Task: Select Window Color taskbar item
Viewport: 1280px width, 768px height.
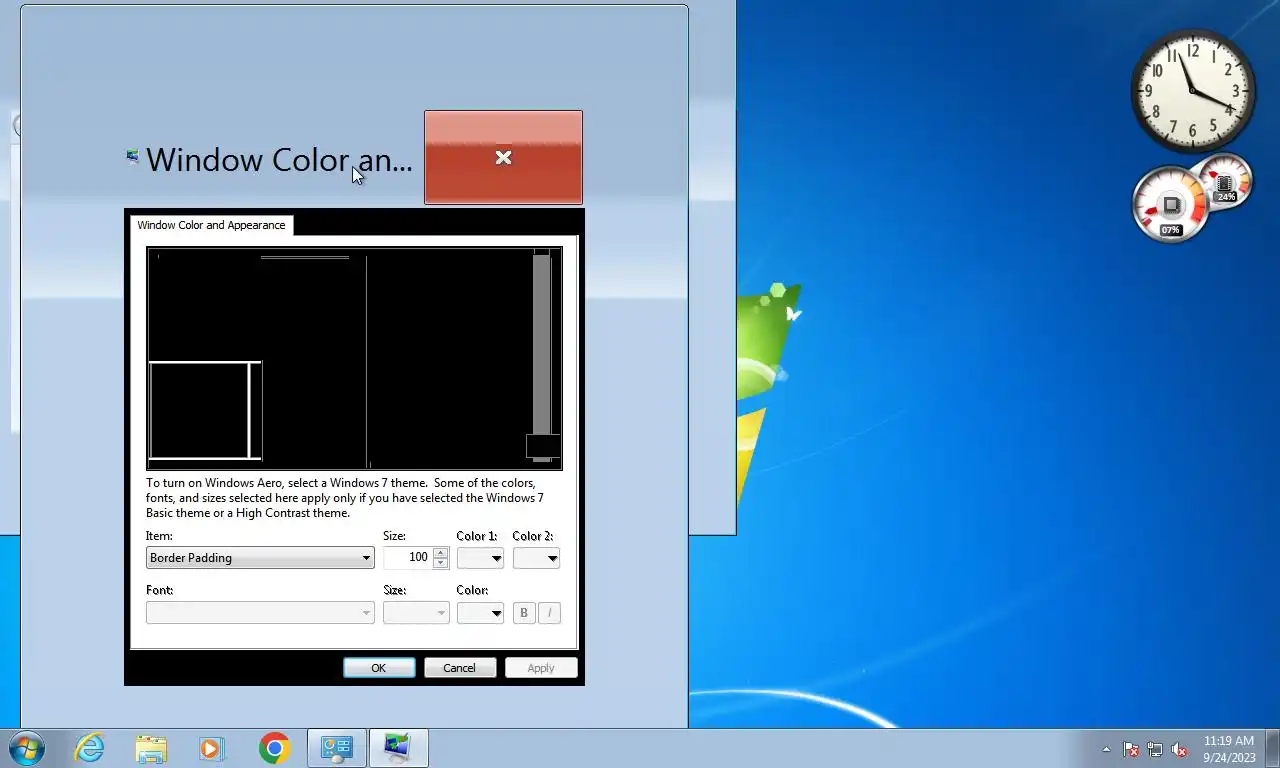Action: [x=398, y=748]
